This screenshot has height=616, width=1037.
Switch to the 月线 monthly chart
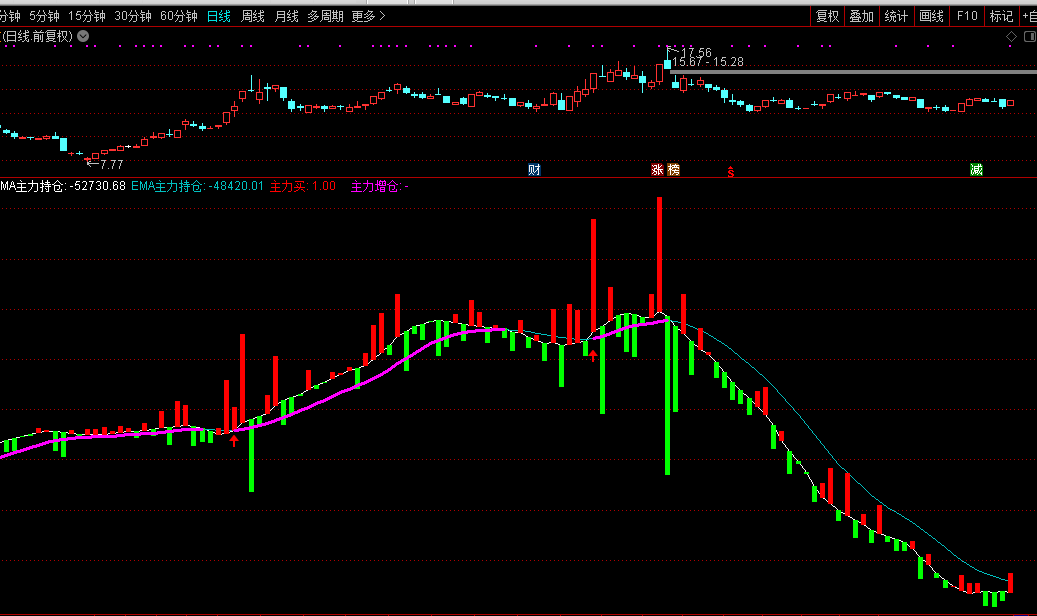click(286, 16)
